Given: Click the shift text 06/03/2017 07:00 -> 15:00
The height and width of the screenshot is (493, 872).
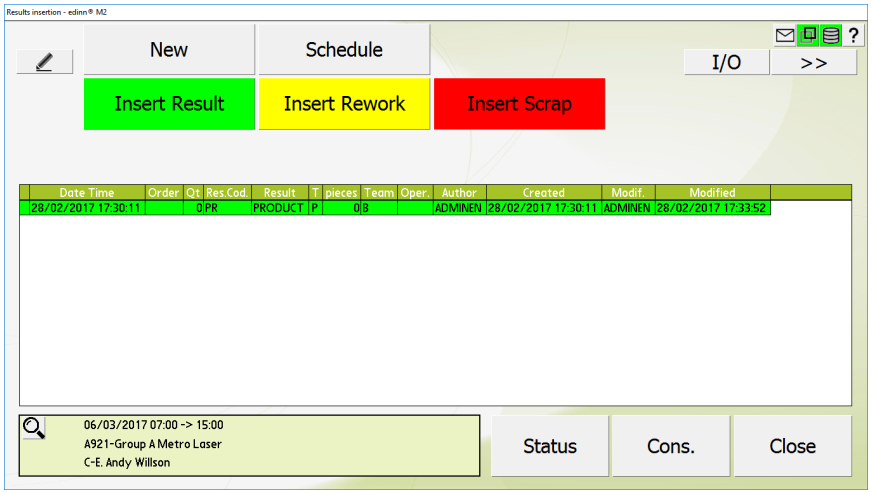Looking at the screenshot, I should pyautogui.click(x=153, y=425).
